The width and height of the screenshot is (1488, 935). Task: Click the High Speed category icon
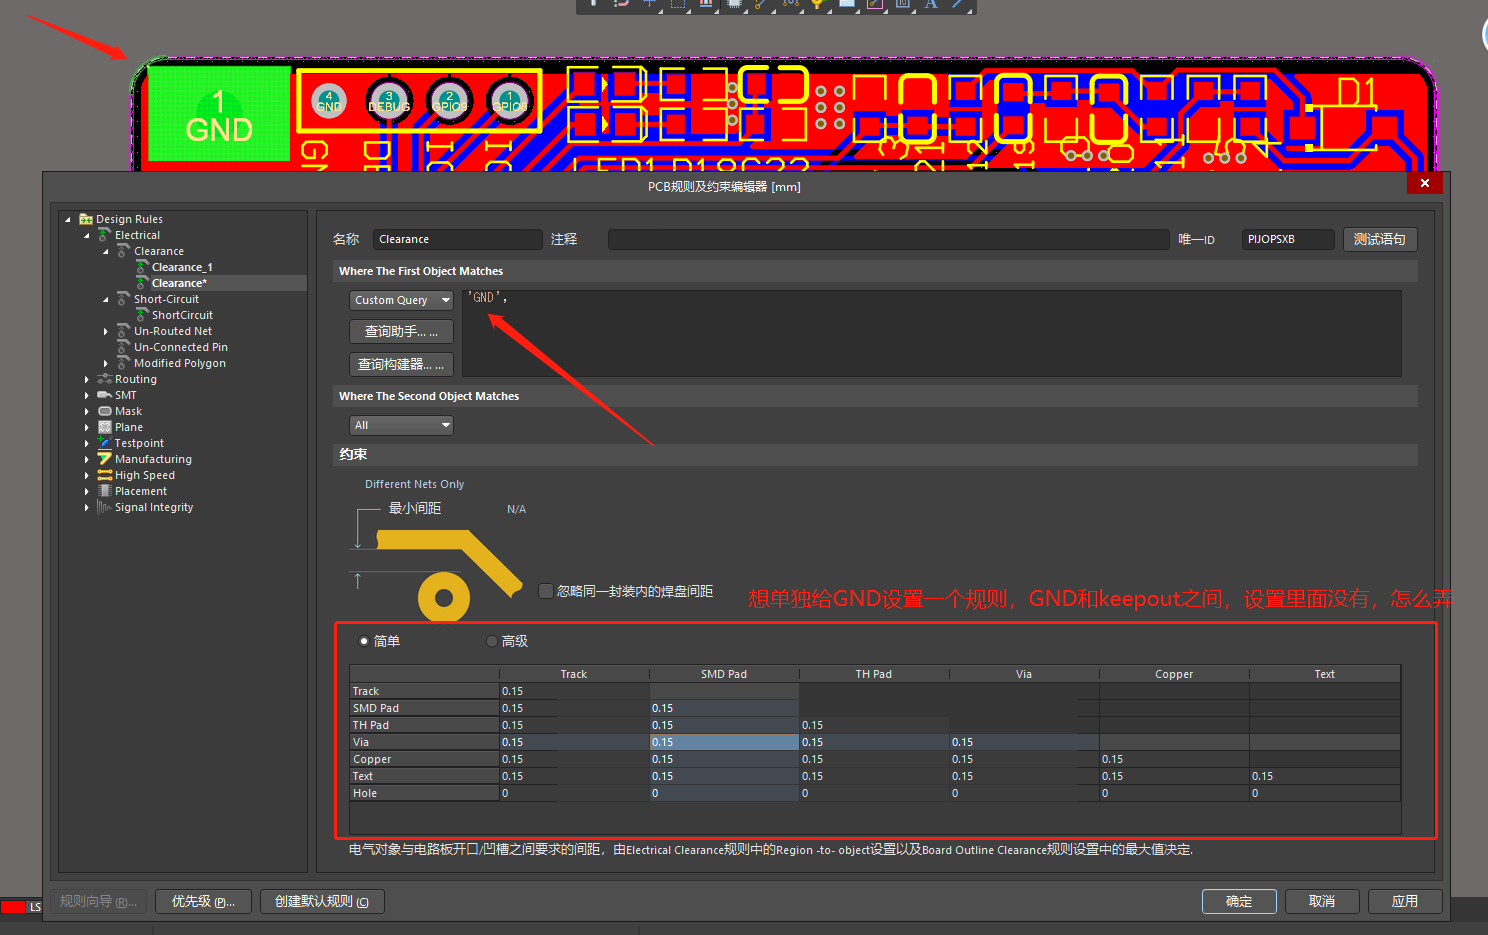tap(105, 475)
